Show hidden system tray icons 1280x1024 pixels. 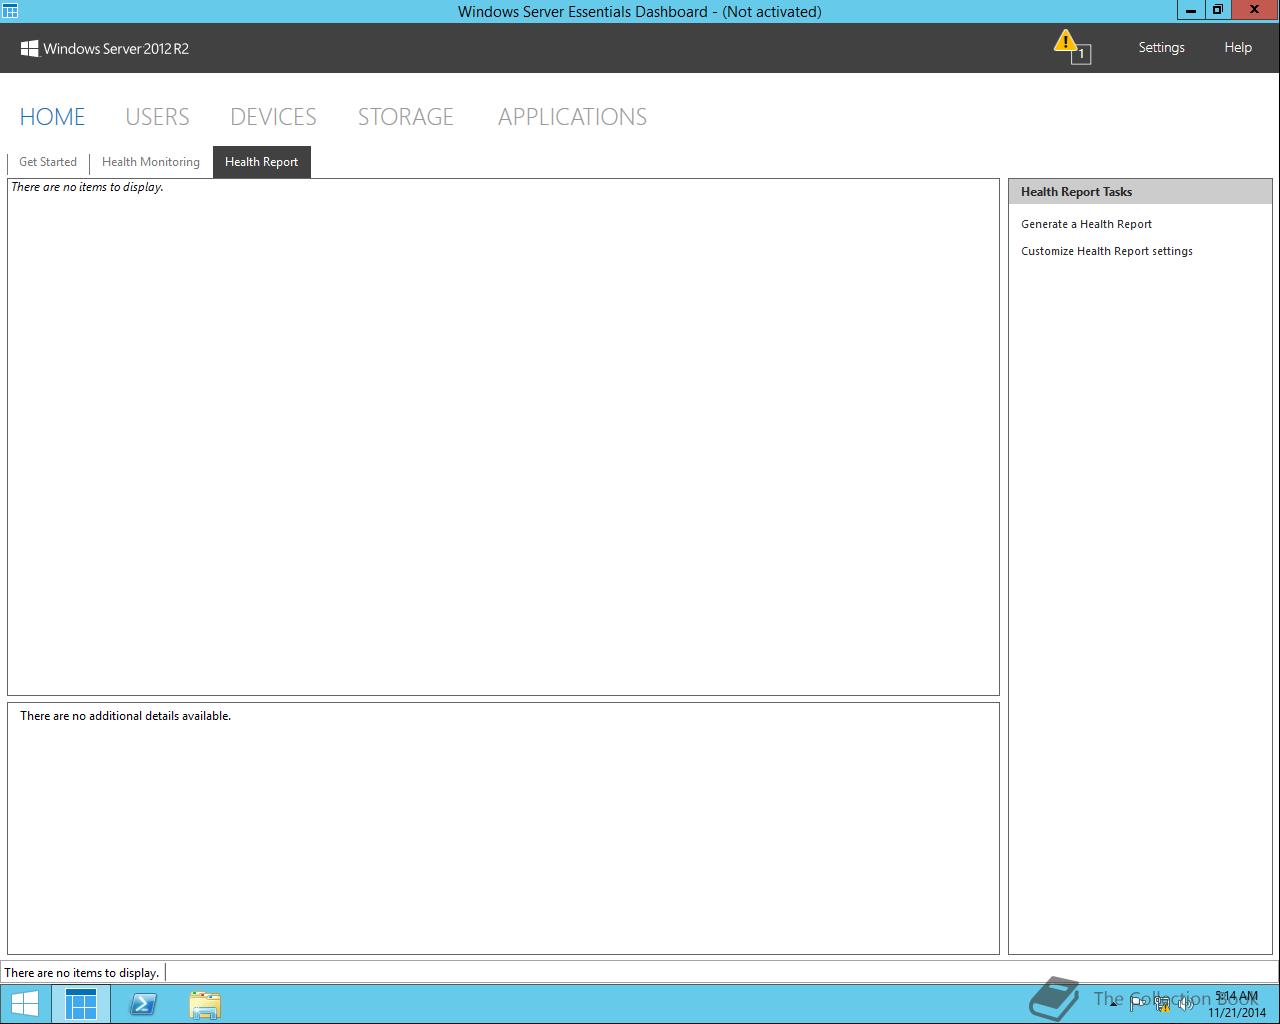(1113, 1004)
